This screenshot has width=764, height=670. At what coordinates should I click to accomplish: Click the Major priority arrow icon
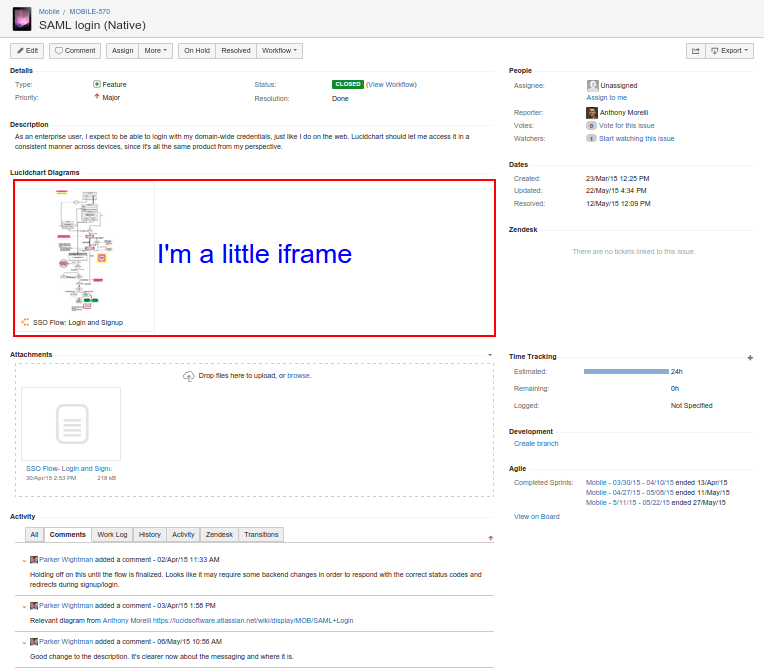tap(97, 96)
